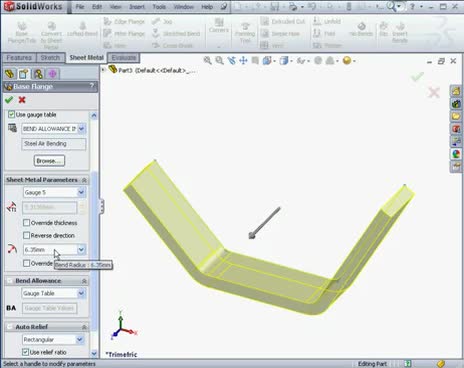
Task: Cancel Base Flange with red X
Action: point(22,100)
